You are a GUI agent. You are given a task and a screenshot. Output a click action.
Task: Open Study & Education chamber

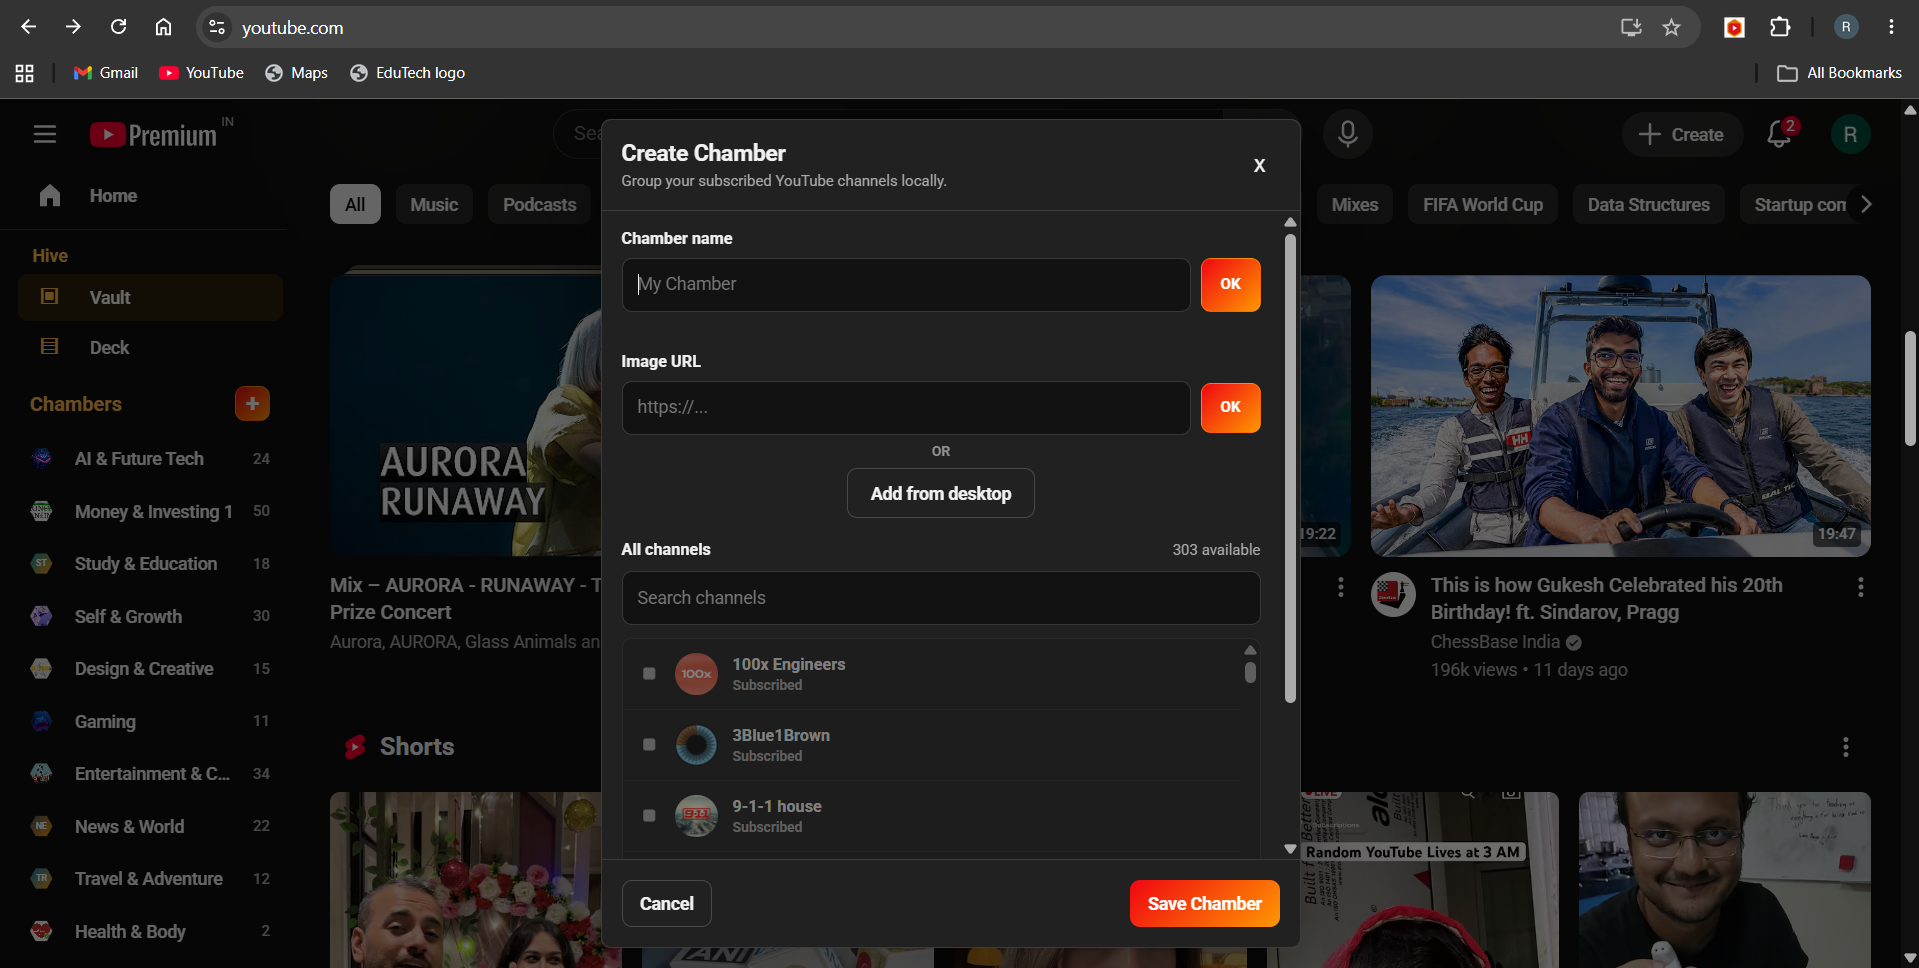point(150,564)
